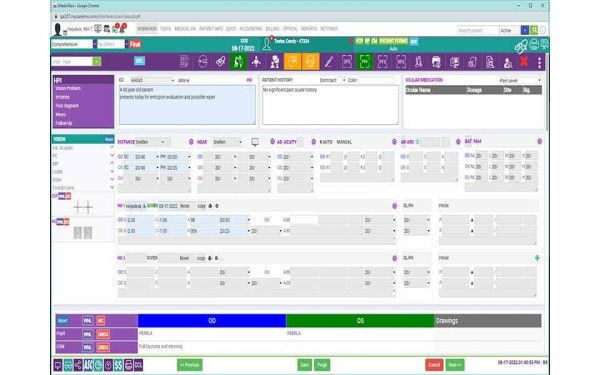Open the Billing menu

coord(272,29)
